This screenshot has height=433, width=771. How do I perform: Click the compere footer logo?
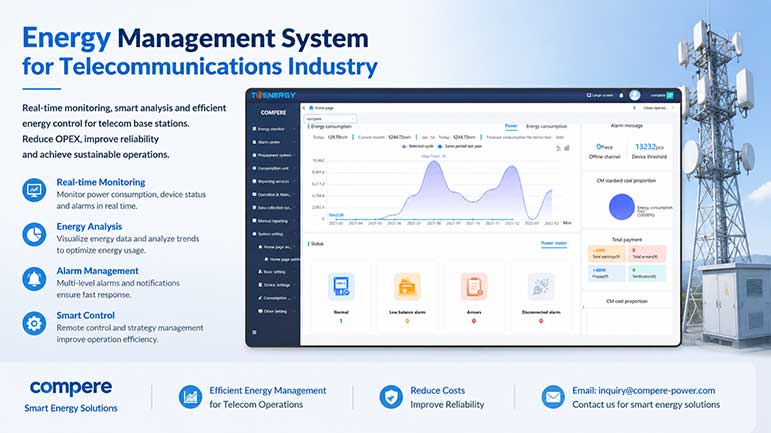coord(71,388)
